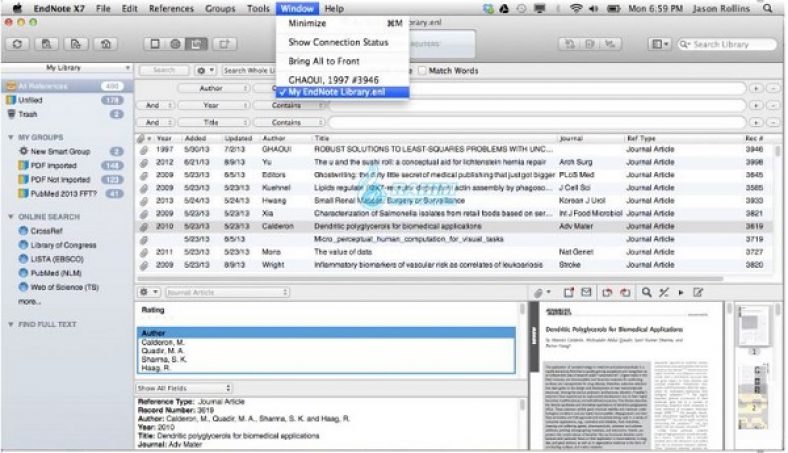The width and height of the screenshot is (788, 453).
Task: Collapse the MY GROUPS section
Action: coord(10,136)
